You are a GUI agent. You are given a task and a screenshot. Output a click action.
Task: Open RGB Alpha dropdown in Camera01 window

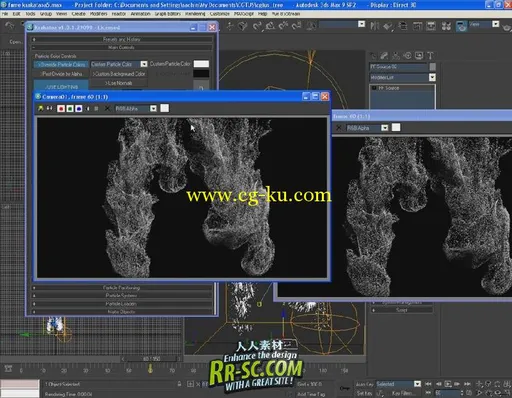pyautogui.click(x=153, y=109)
